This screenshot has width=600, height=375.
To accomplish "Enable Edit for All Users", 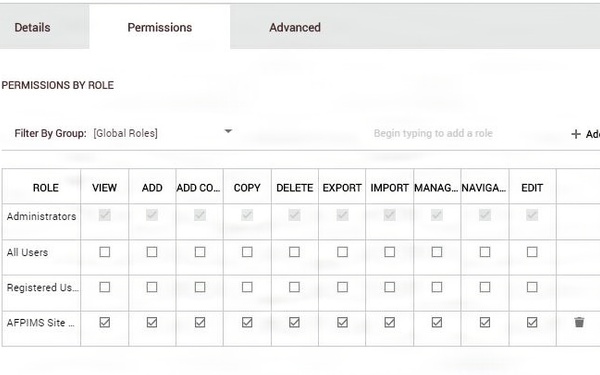I will point(532,252).
